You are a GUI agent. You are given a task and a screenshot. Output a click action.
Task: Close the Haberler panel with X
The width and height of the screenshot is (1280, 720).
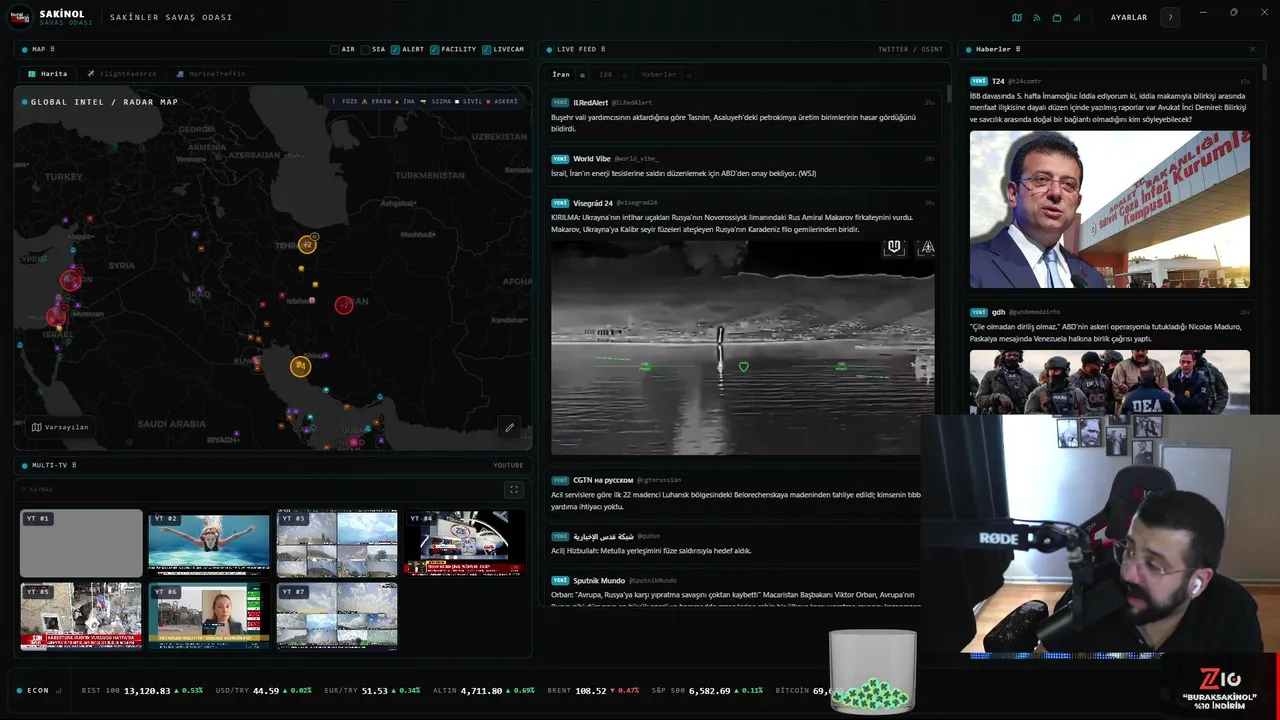(1252, 49)
